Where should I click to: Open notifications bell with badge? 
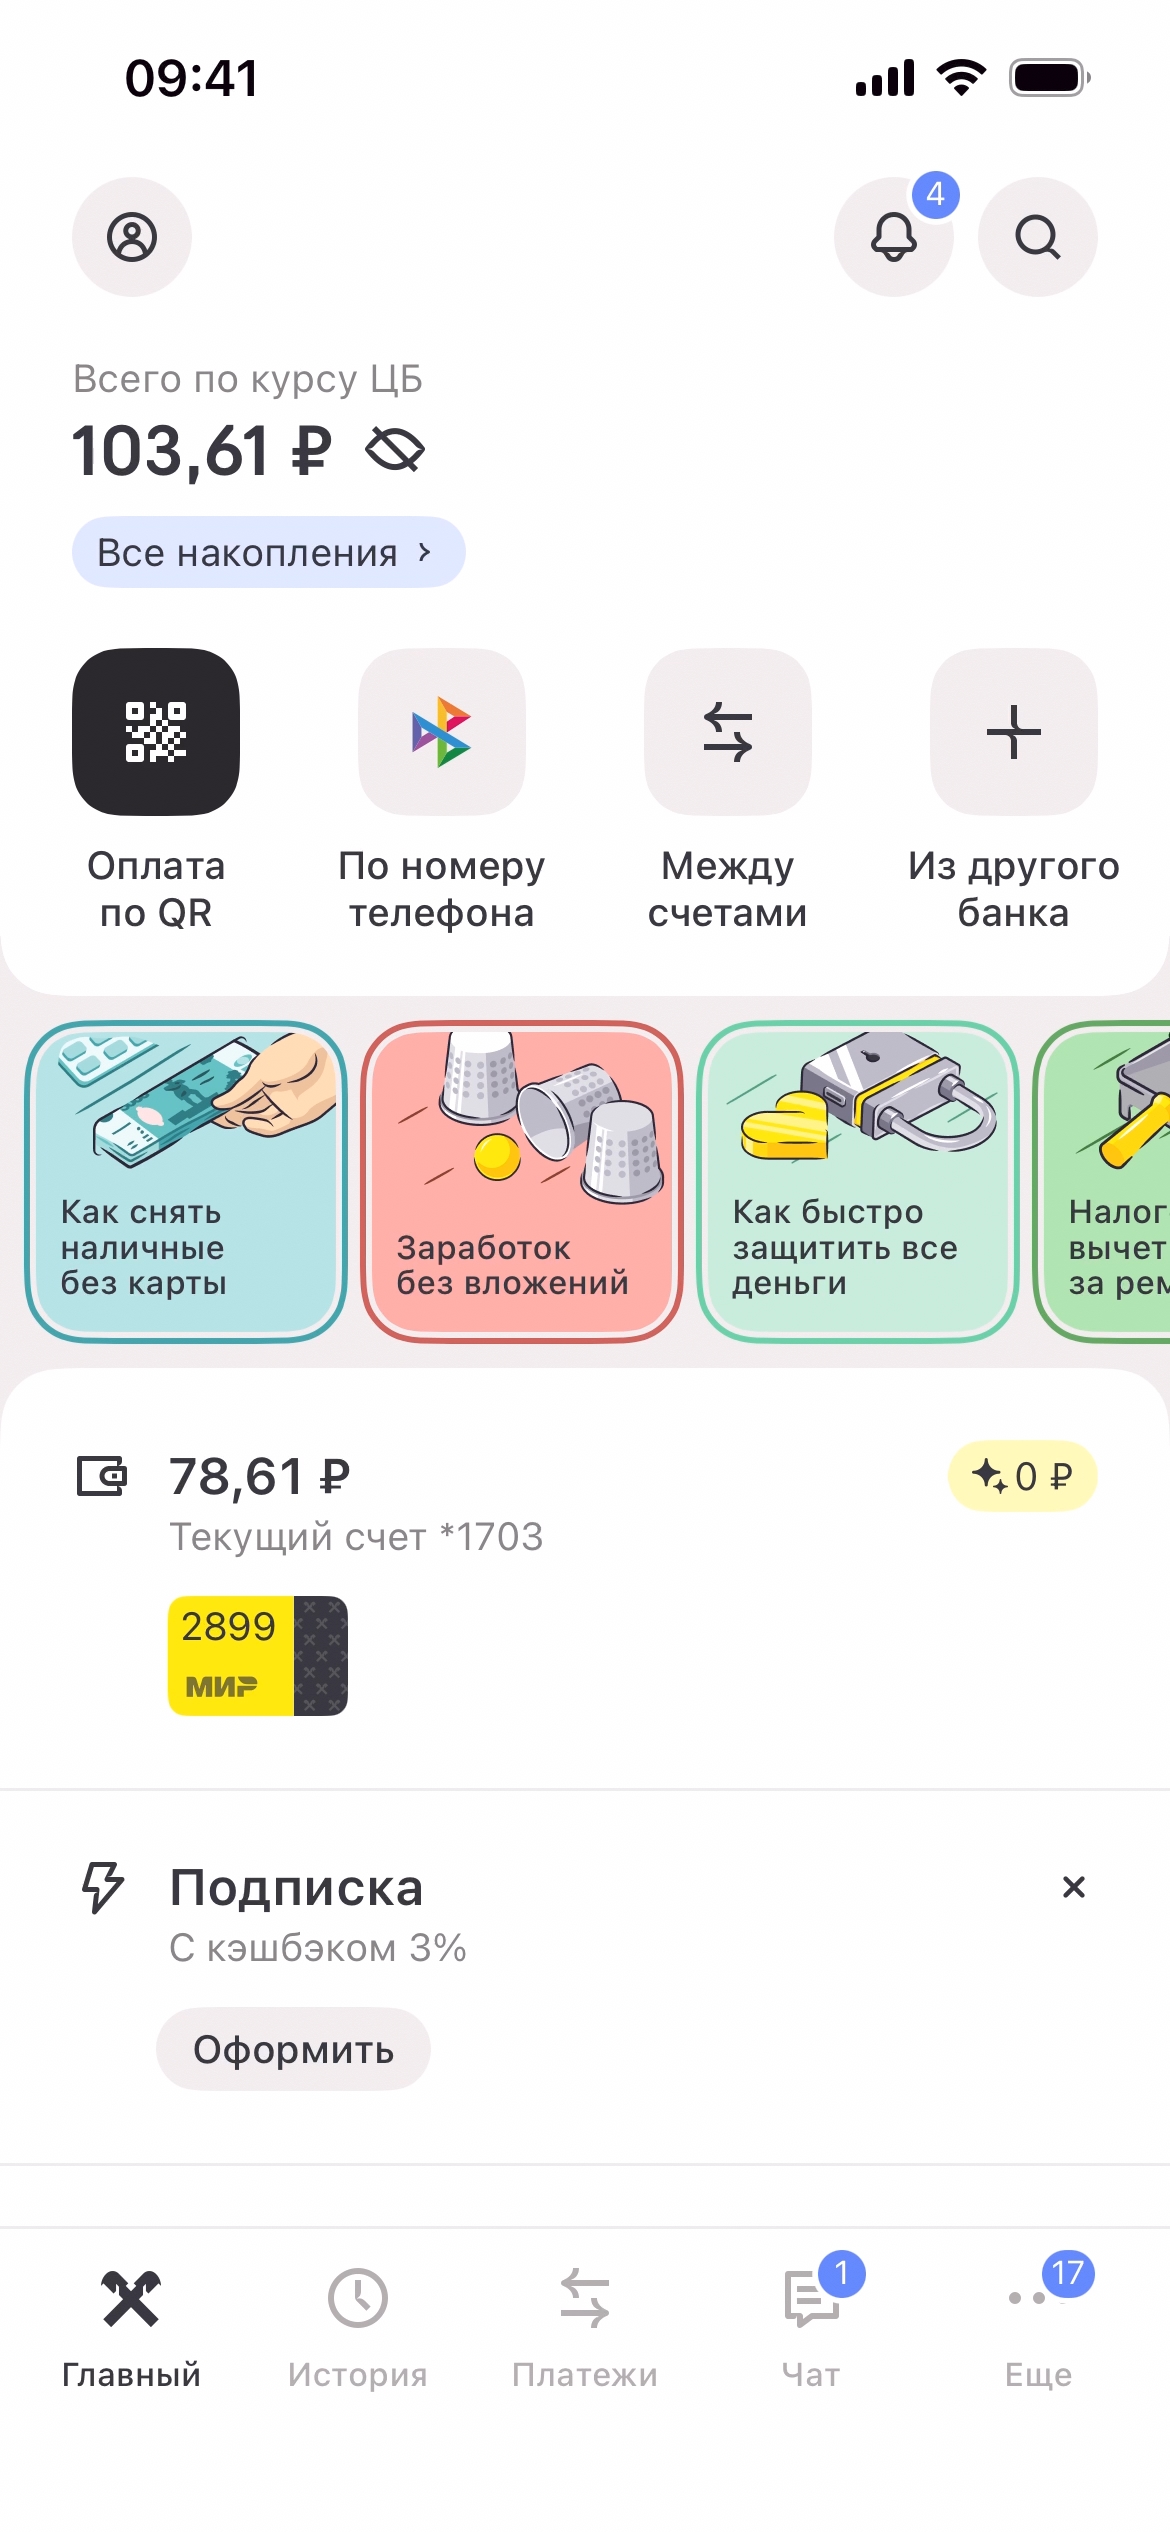893,238
